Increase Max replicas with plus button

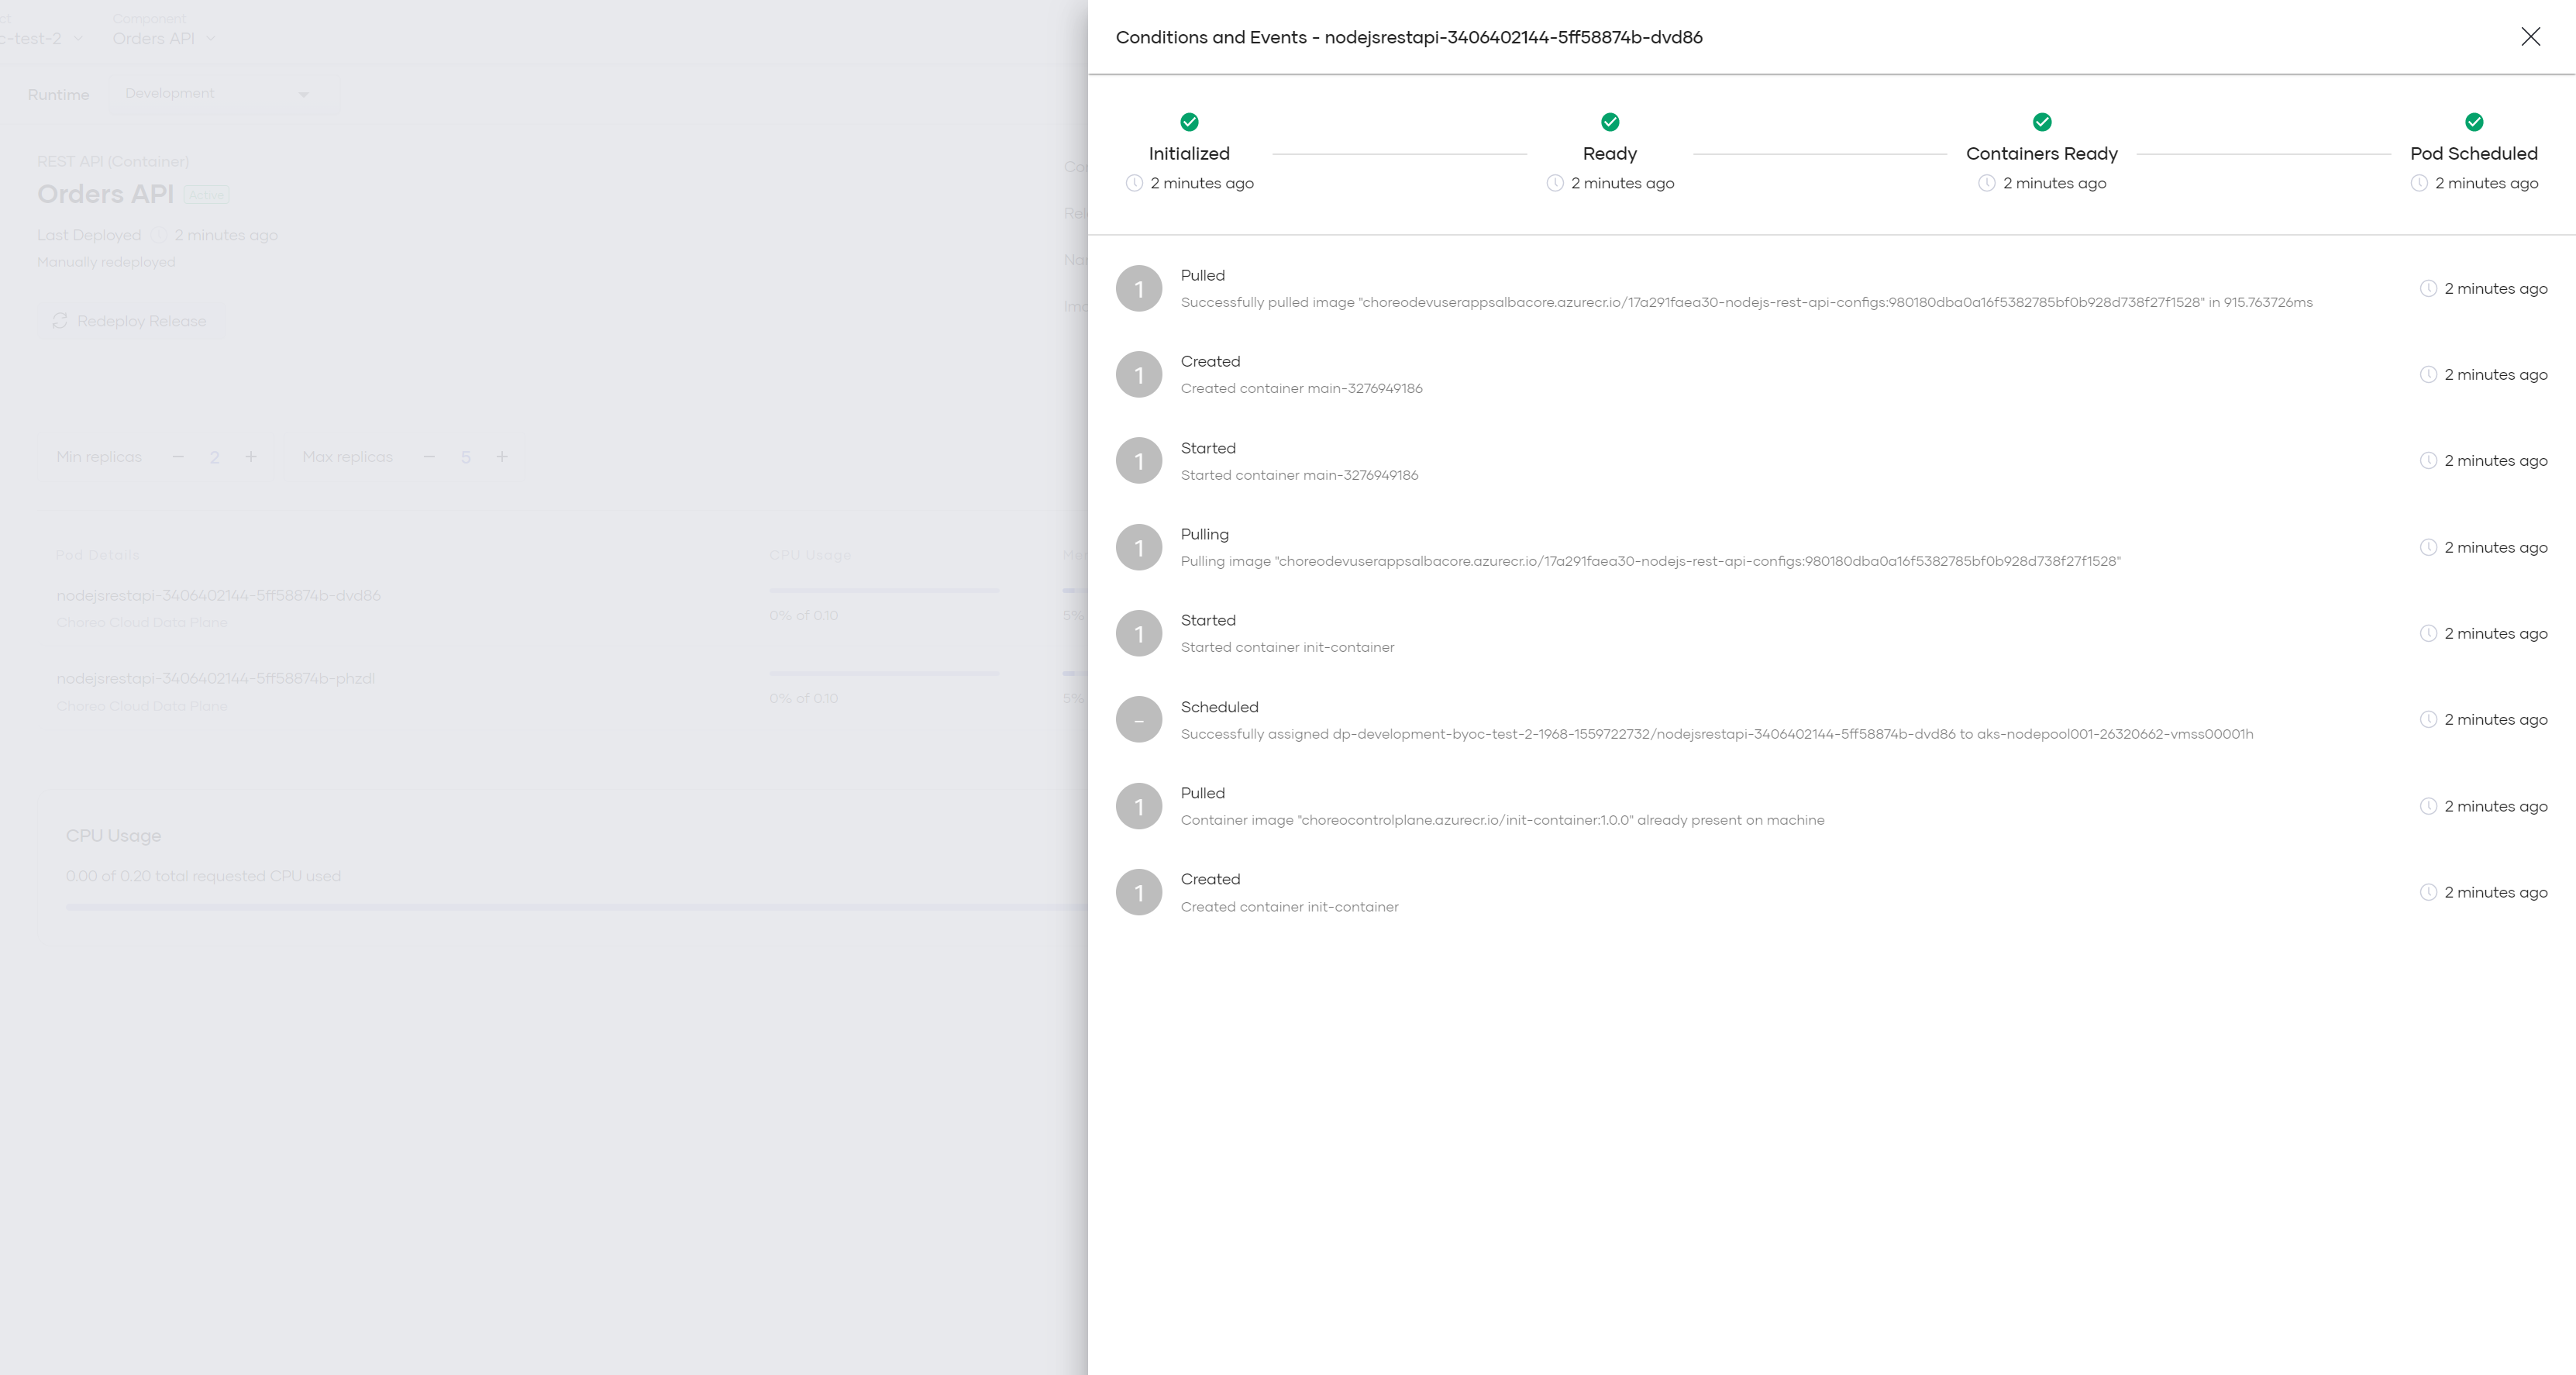[x=502, y=457]
